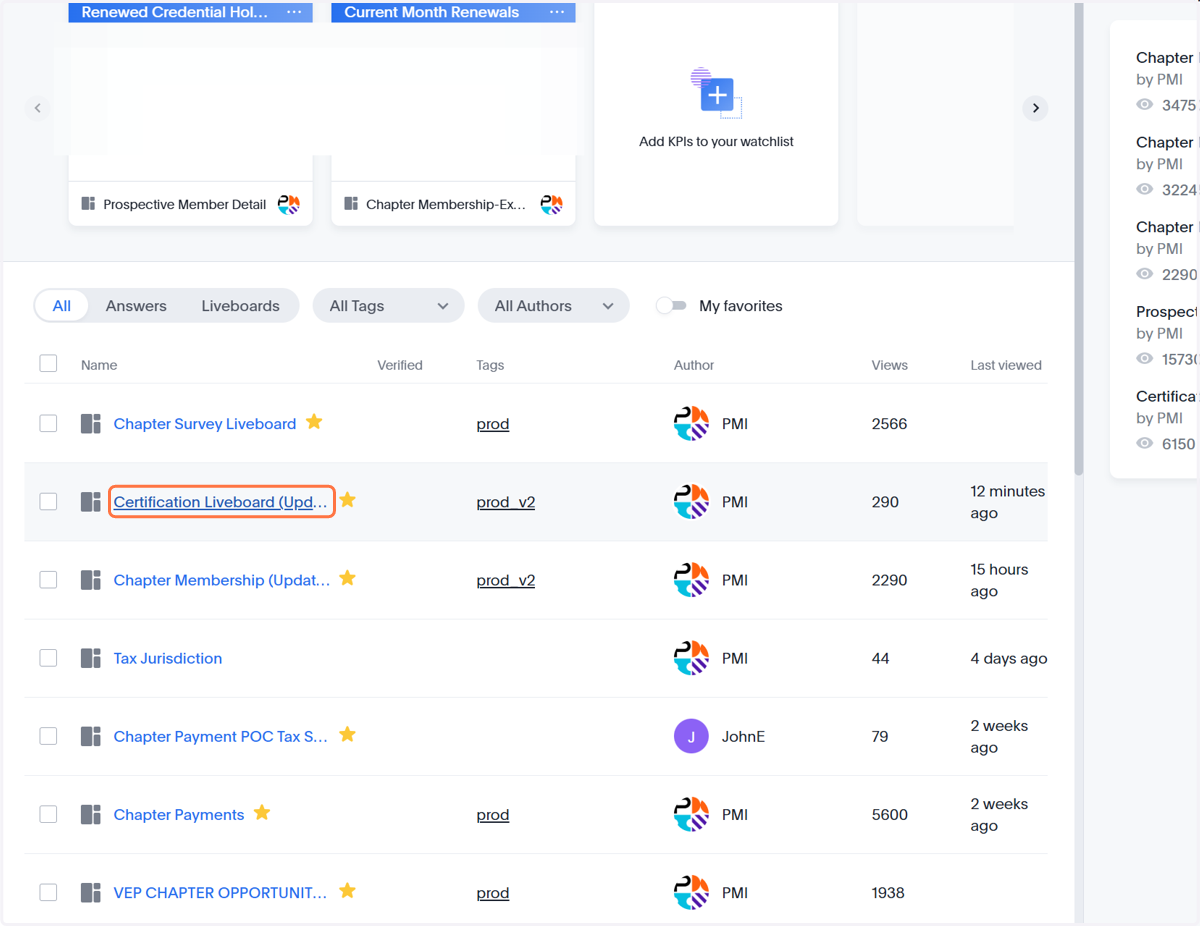Screen dimensions: 1200x926
Task: Unfavorite the Chapter Payments star
Action: coord(262,813)
